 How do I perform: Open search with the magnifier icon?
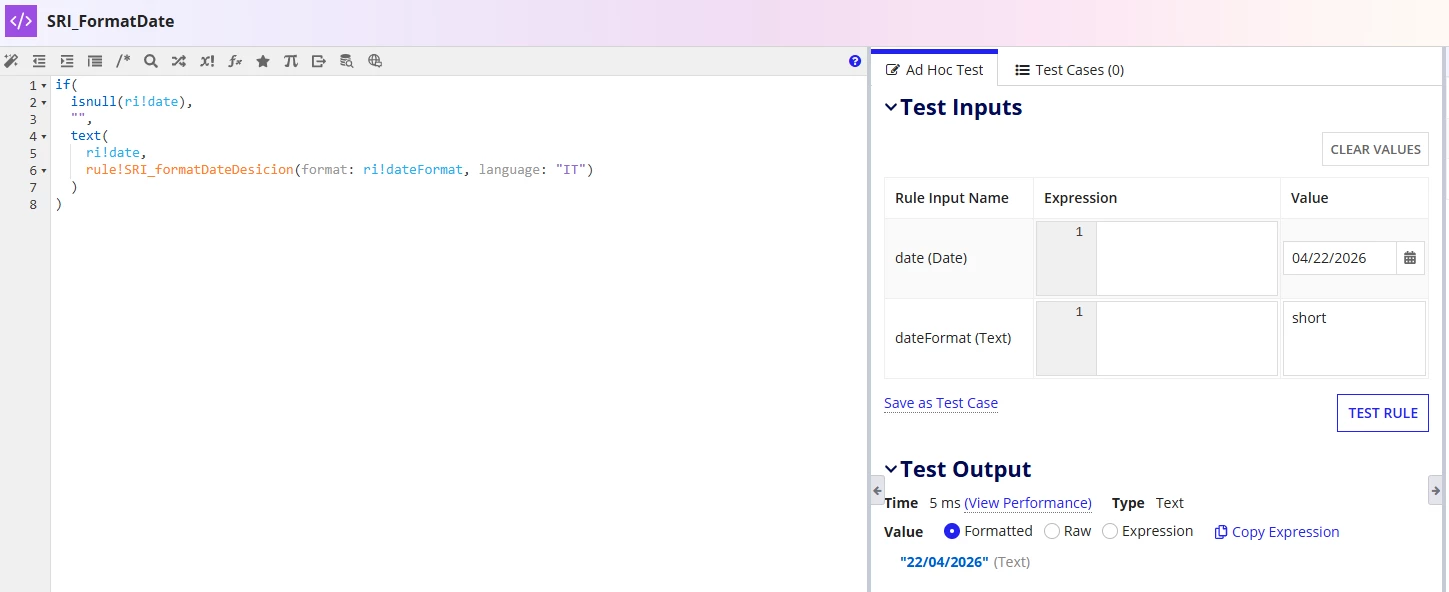pyautogui.click(x=151, y=61)
